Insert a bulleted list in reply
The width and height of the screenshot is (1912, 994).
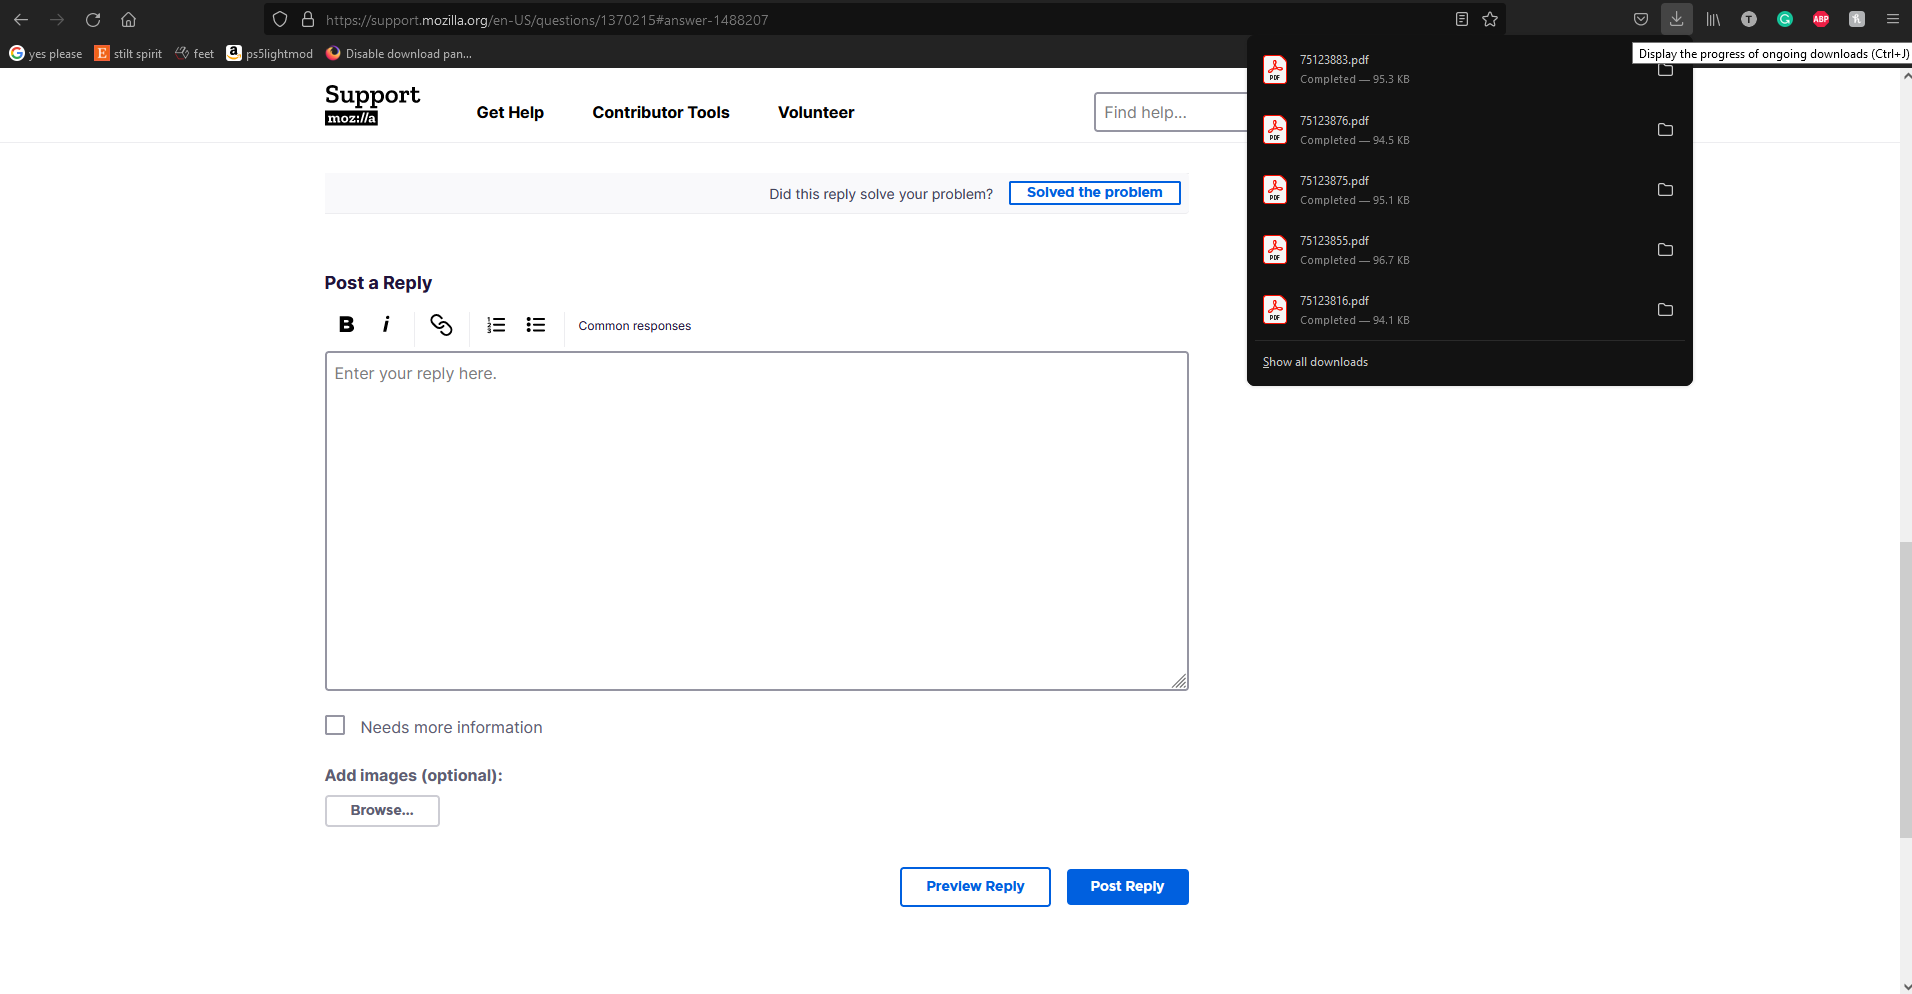point(536,325)
